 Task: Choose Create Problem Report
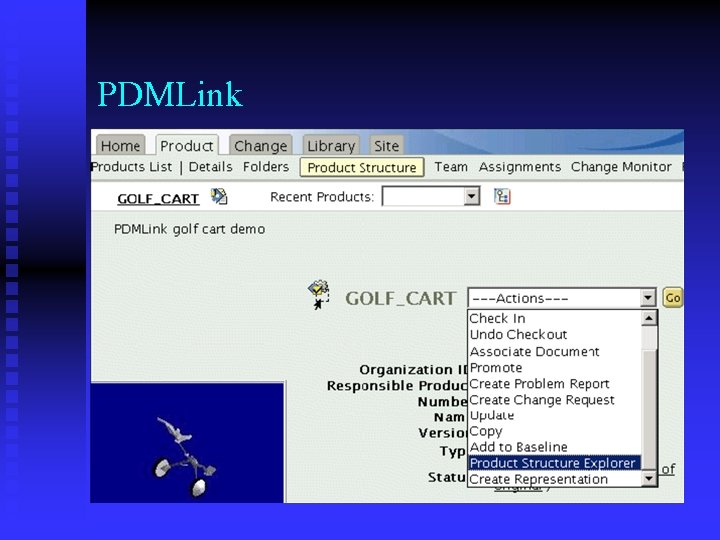554,383
